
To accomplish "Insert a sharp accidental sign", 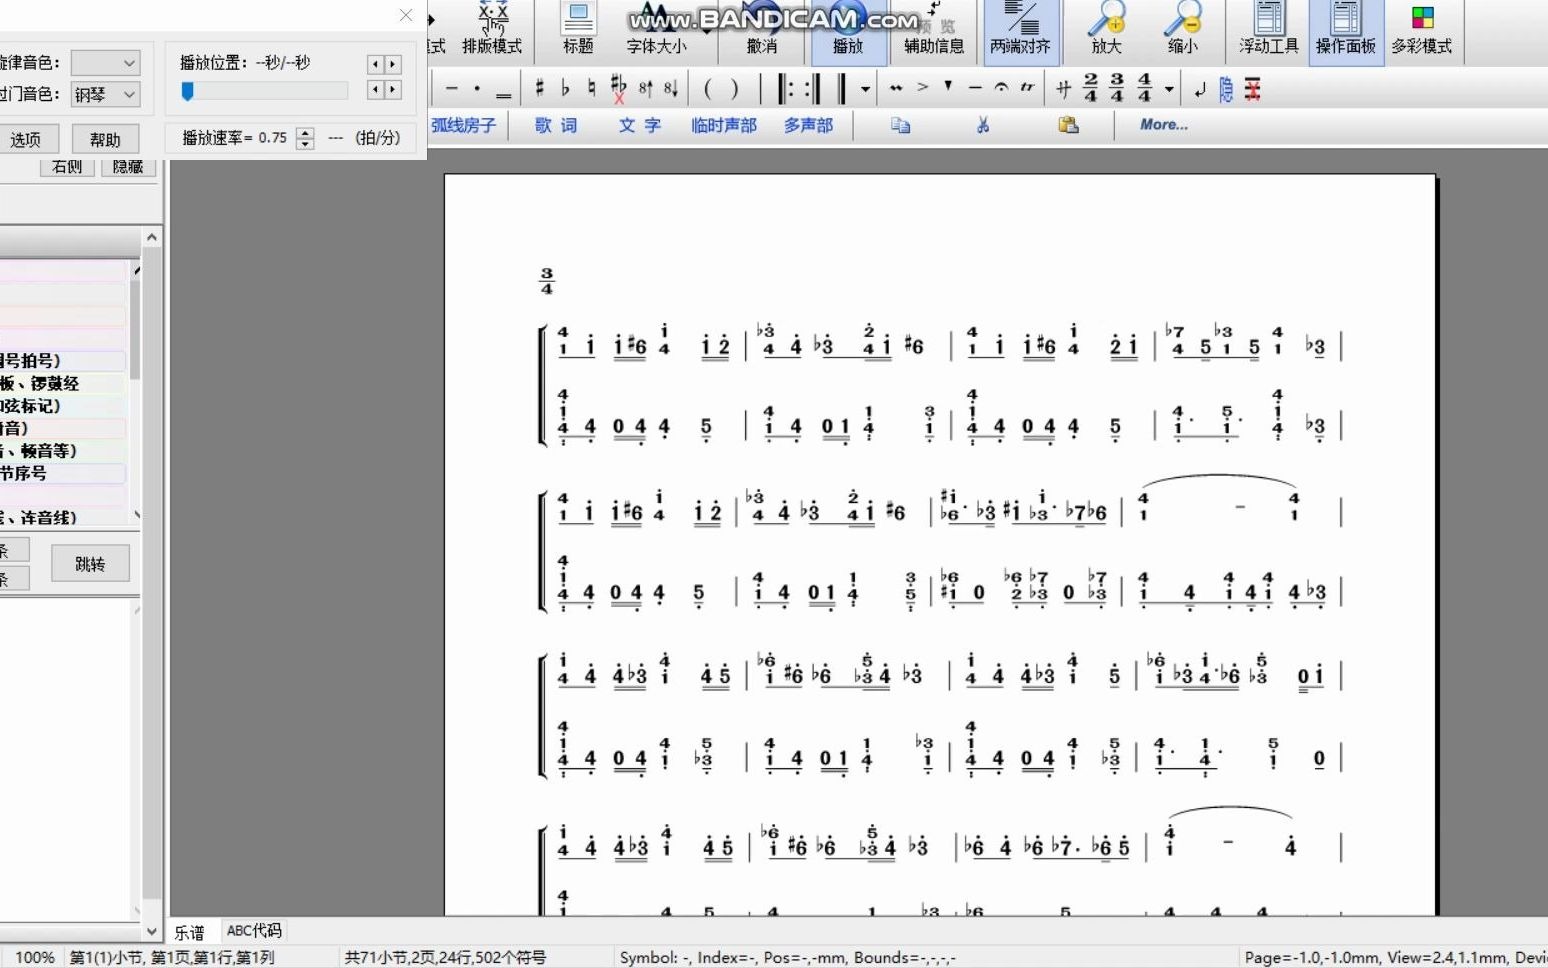I will coord(540,89).
